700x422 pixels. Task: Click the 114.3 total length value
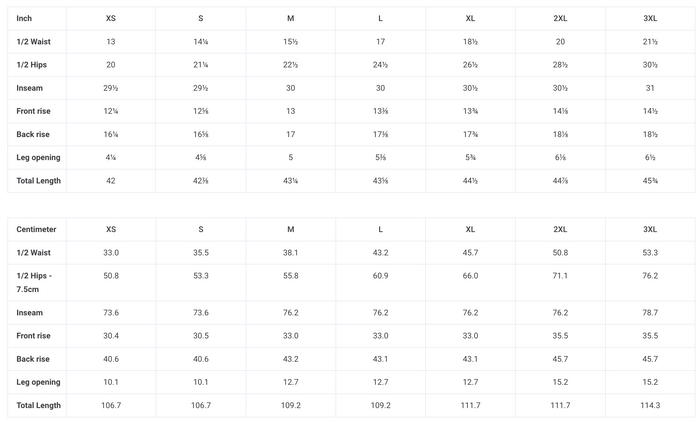(x=650, y=405)
